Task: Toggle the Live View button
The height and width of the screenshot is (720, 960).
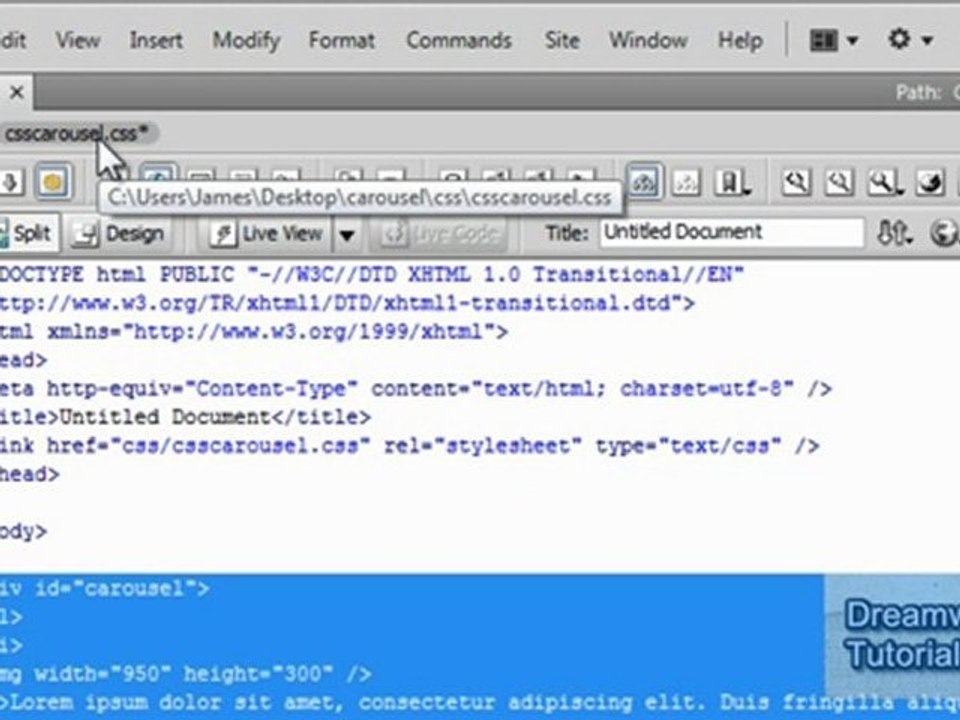Action: 266,233
